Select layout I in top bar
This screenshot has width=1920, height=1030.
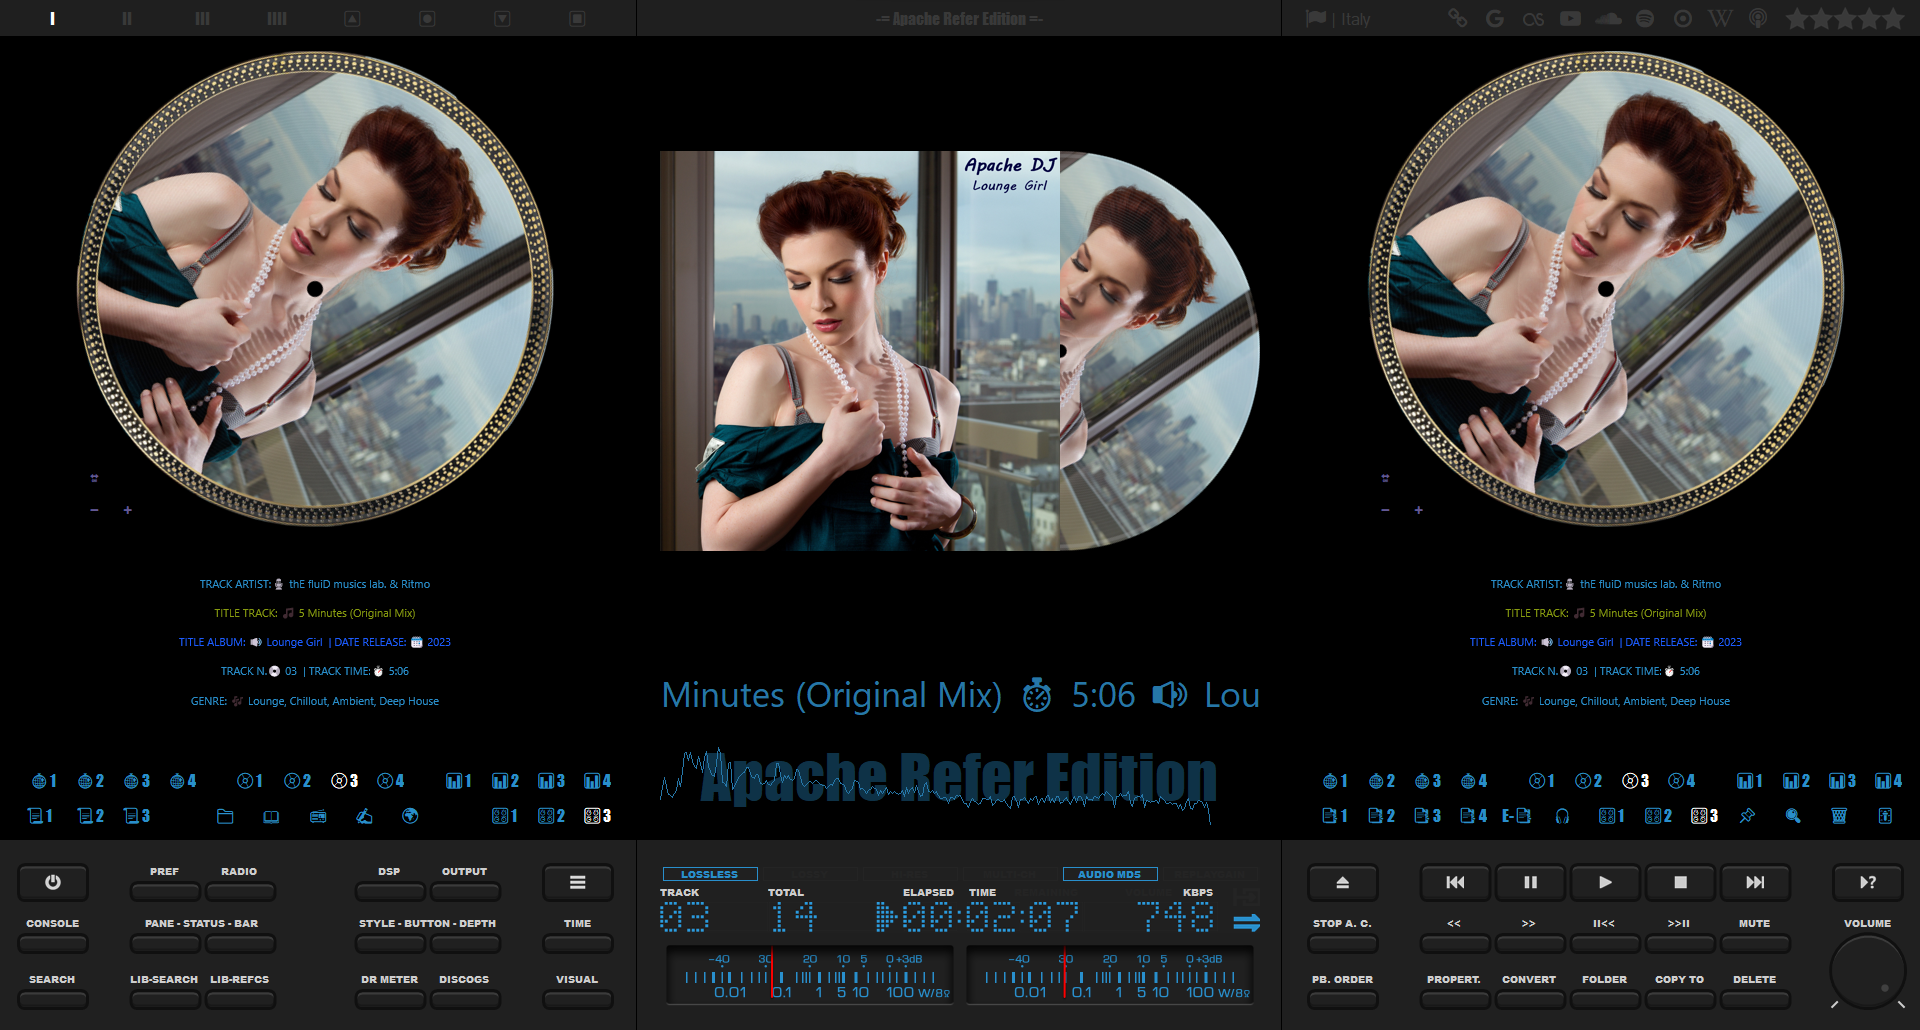pyautogui.click(x=52, y=18)
